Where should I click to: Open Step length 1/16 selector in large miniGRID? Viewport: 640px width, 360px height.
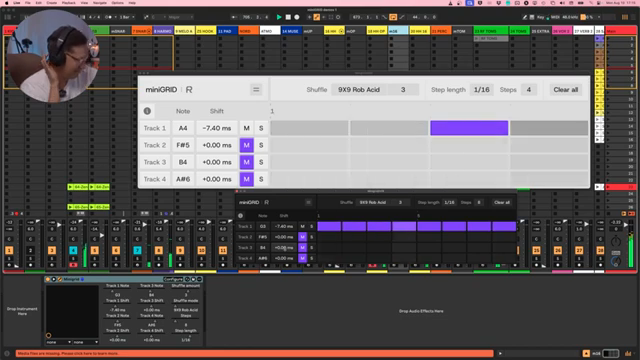(482, 89)
